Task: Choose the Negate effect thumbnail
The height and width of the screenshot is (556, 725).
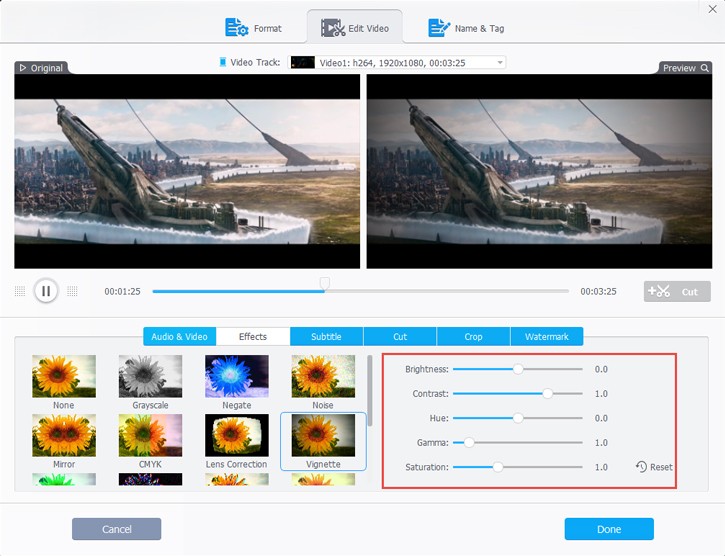Action: [237, 376]
